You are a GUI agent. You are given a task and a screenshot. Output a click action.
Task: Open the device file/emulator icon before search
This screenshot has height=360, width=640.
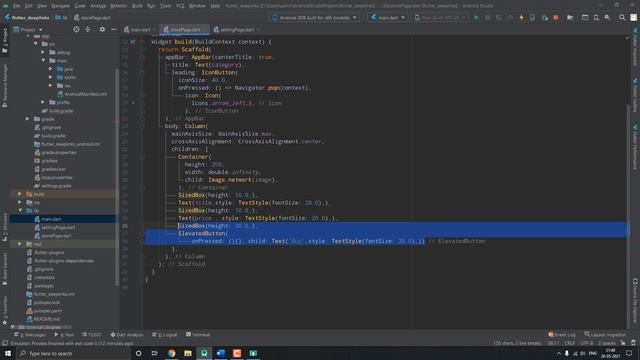point(585,18)
